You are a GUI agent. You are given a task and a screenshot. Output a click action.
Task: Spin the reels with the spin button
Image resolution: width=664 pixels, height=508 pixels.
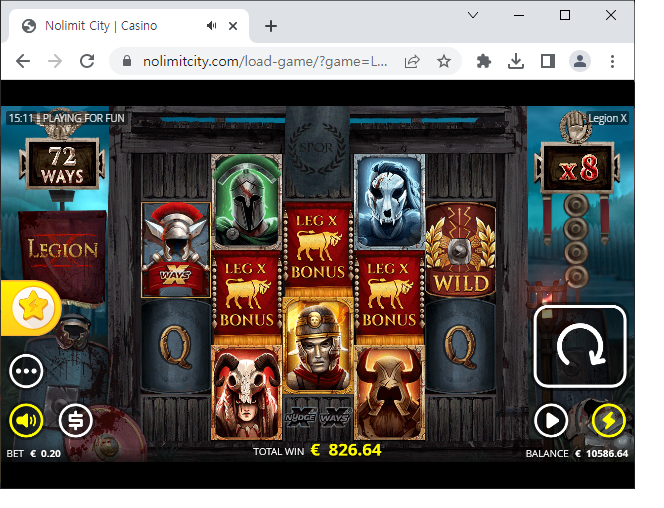(580, 346)
